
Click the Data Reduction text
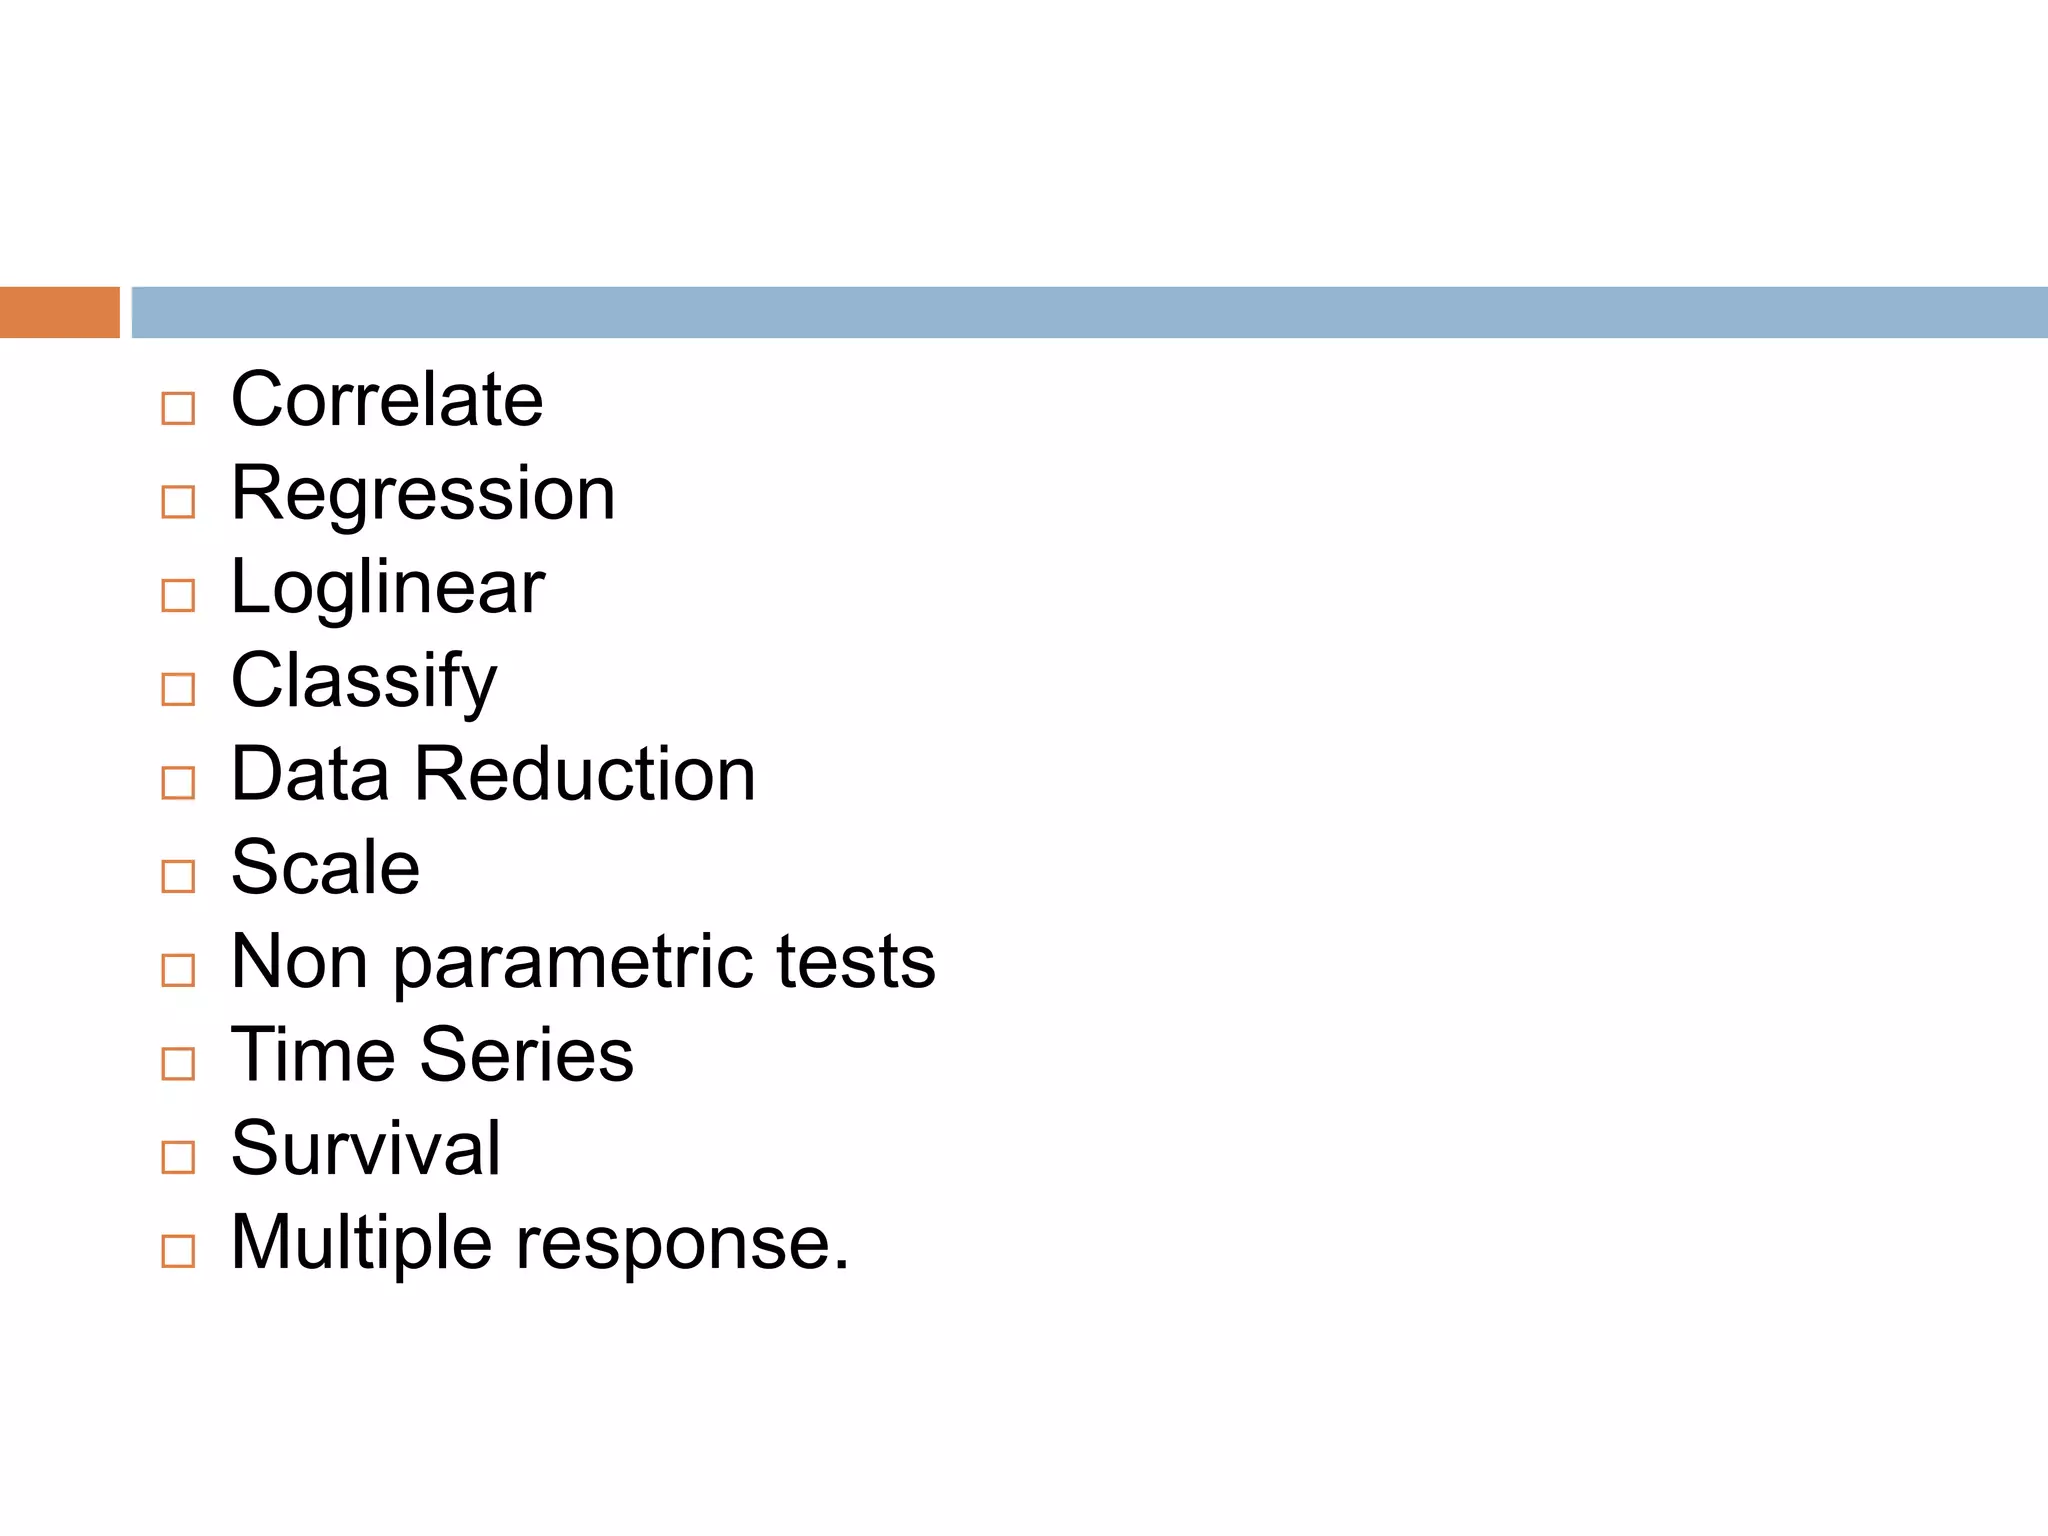pos(493,774)
